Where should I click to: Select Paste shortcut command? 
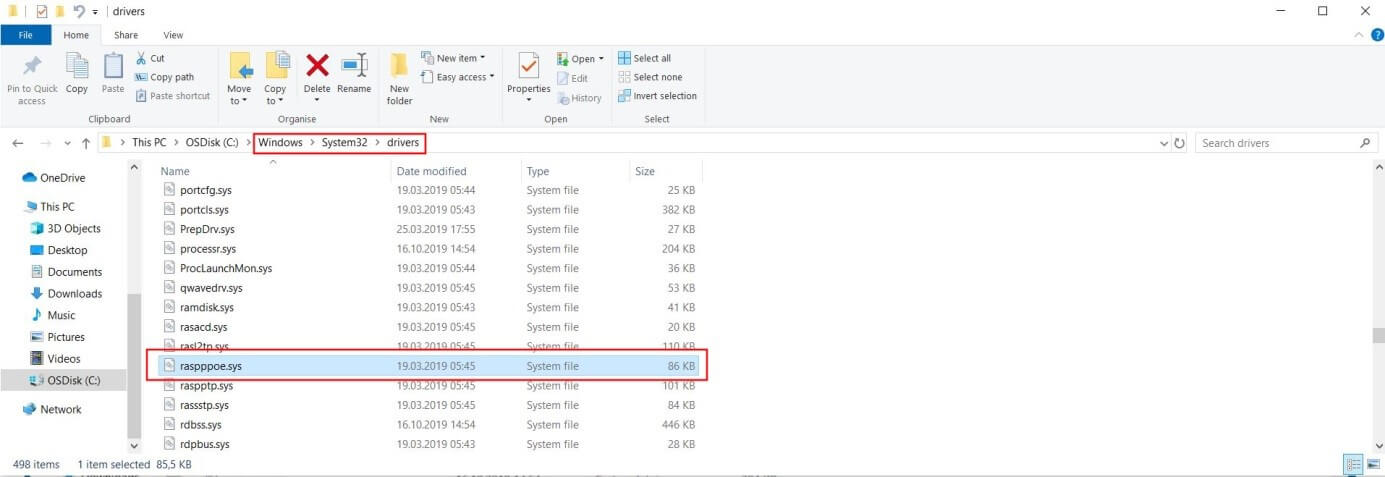point(173,96)
